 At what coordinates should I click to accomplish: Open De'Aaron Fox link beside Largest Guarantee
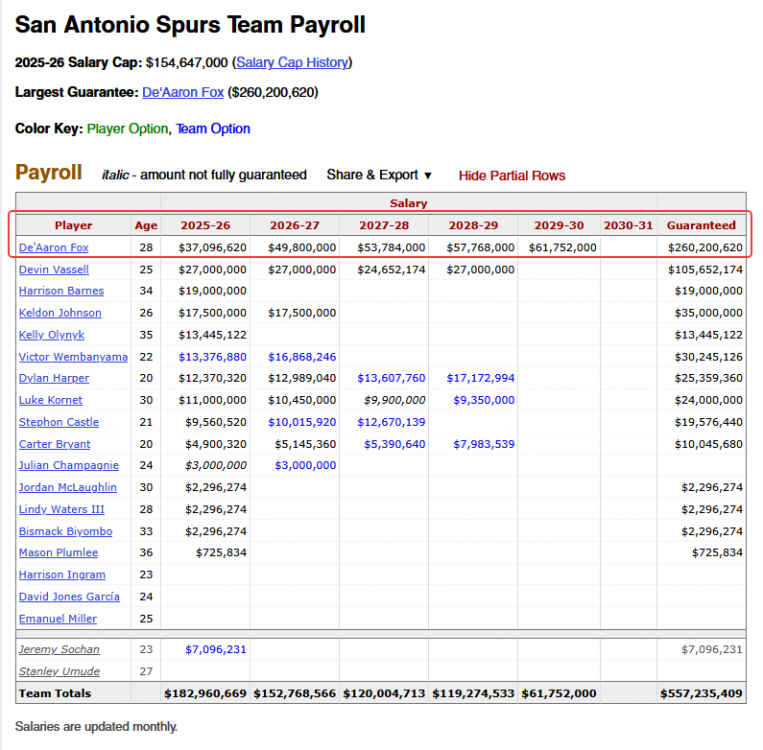182,92
